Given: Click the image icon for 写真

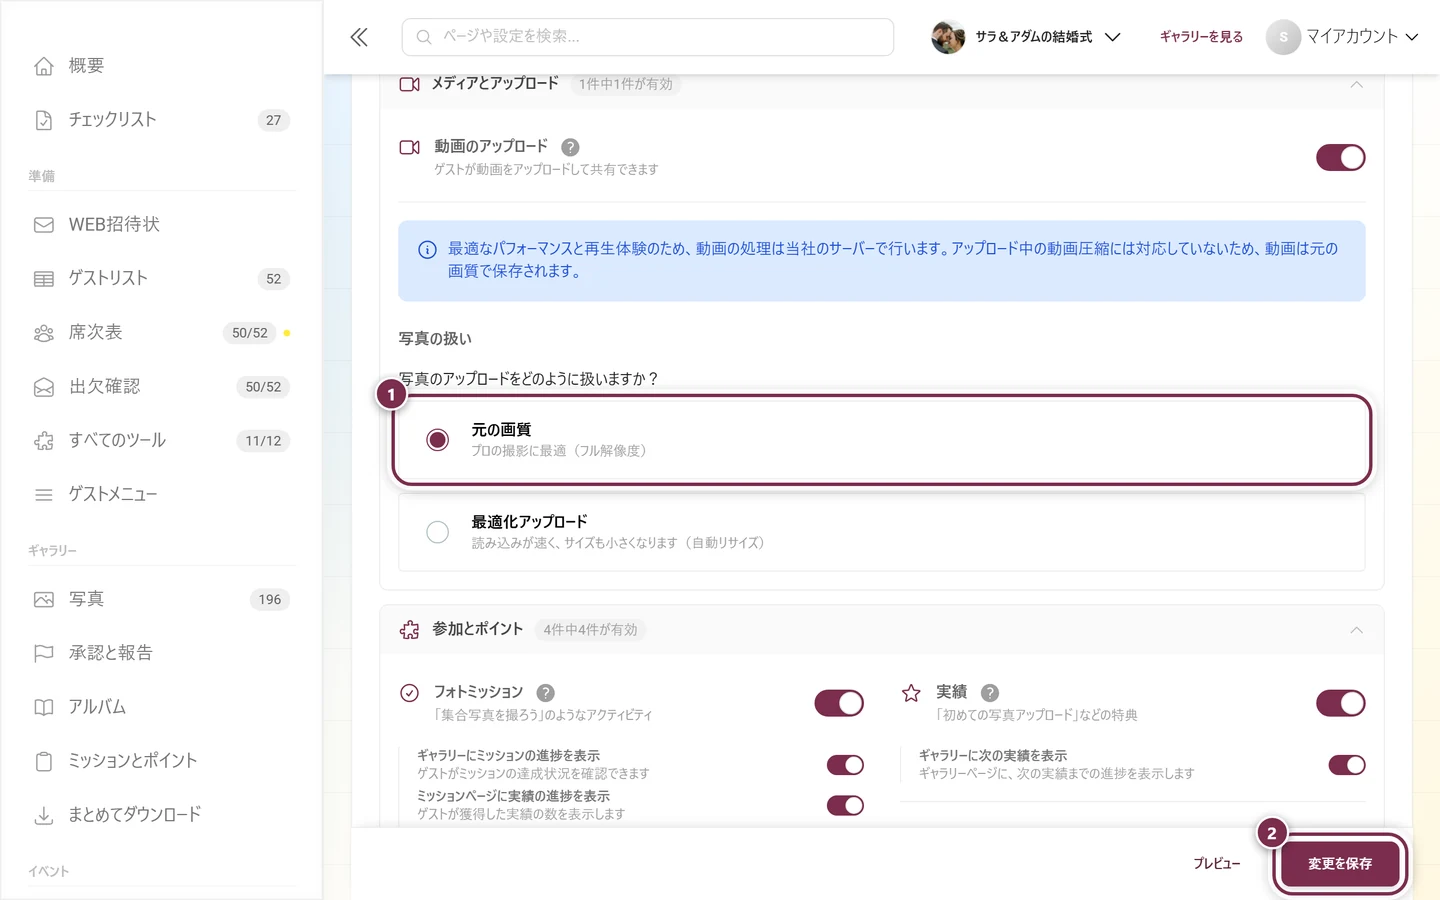Looking at the screenshot, I should [44, 600].
